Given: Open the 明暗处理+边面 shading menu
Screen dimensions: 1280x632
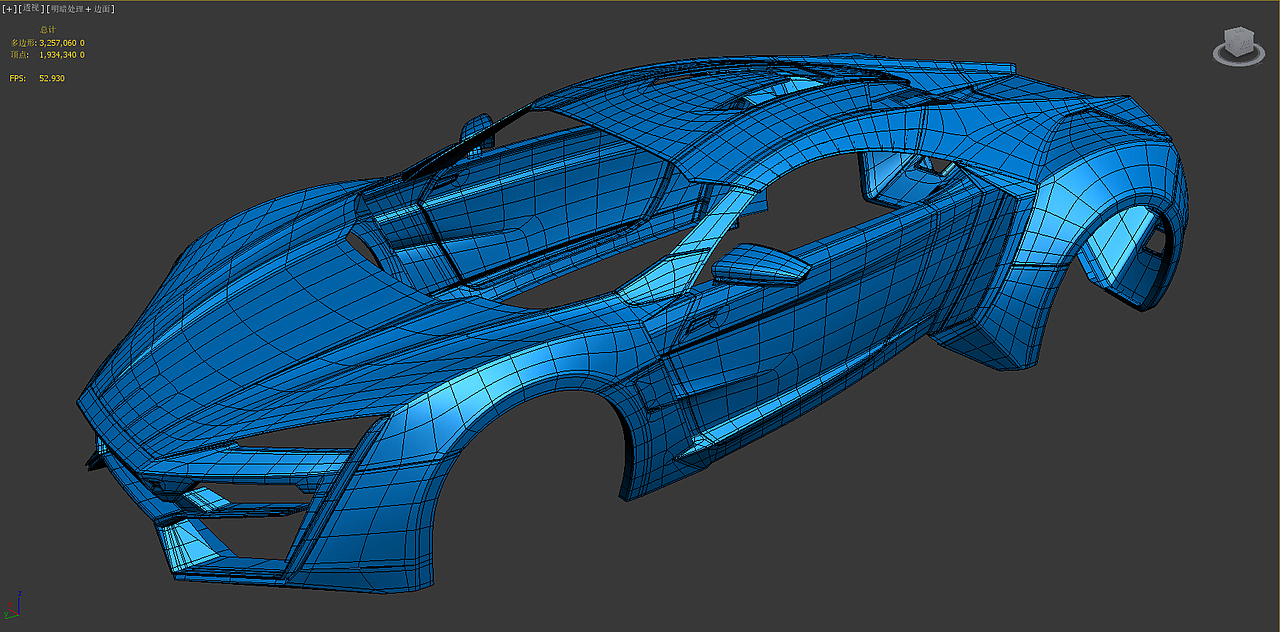Looking at the screenshot, I should pyautogui.click(x=80, y=7).
